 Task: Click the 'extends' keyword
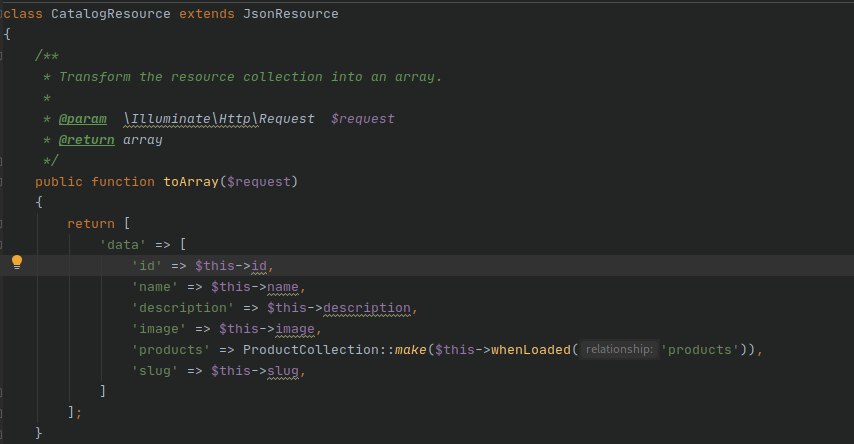(207, 14)
